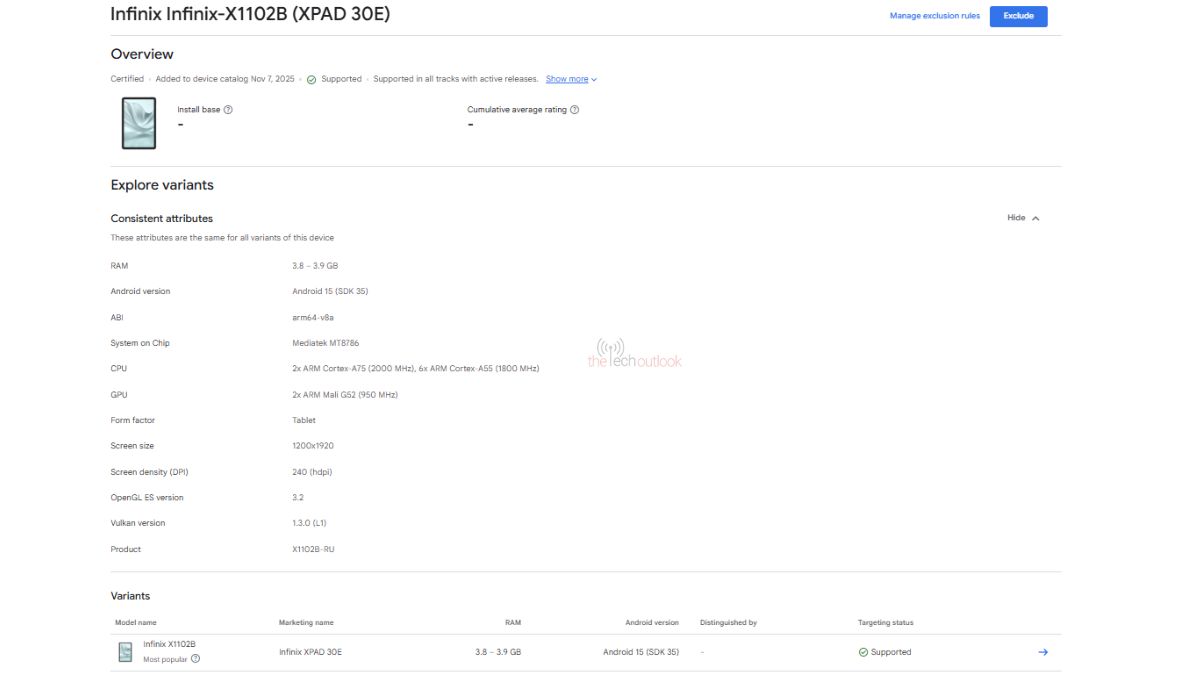Click the Supported check icon in variant row
The width and height of the screenshot is (1200, 675).
coord(863,652)
